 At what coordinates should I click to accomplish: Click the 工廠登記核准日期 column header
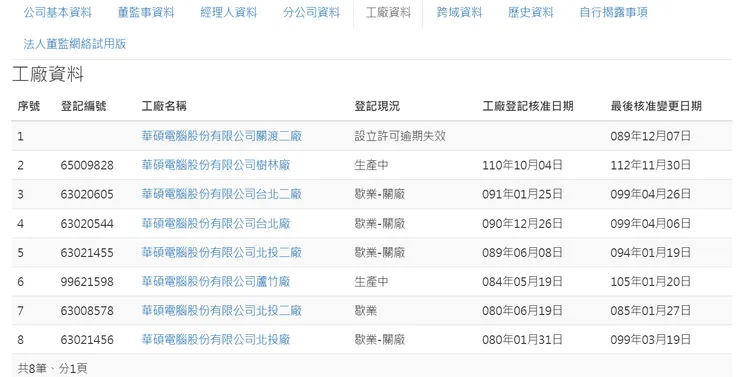point(528,106)
